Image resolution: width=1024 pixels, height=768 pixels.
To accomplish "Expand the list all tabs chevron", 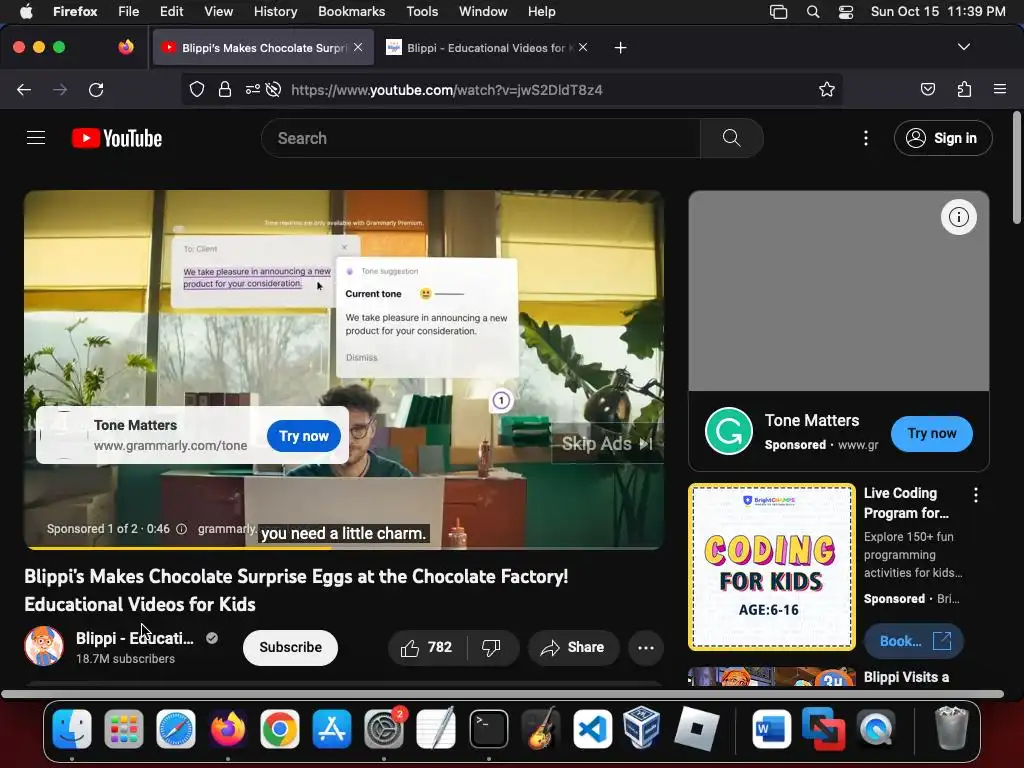I will pyautogui.click(x=963, y=47).
